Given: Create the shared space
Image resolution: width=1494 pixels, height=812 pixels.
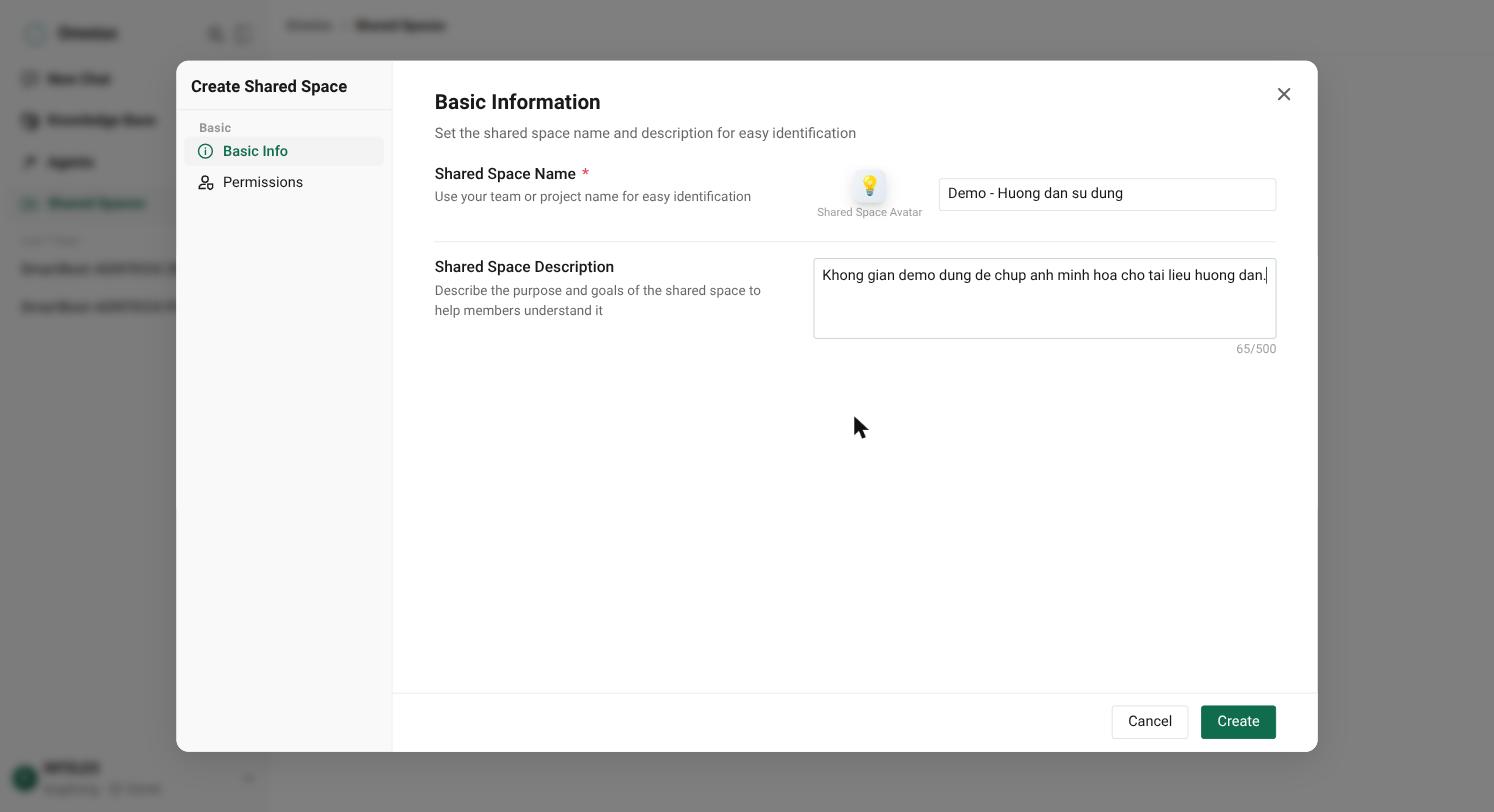Looking at the screenshot, I should (1238, 722).
